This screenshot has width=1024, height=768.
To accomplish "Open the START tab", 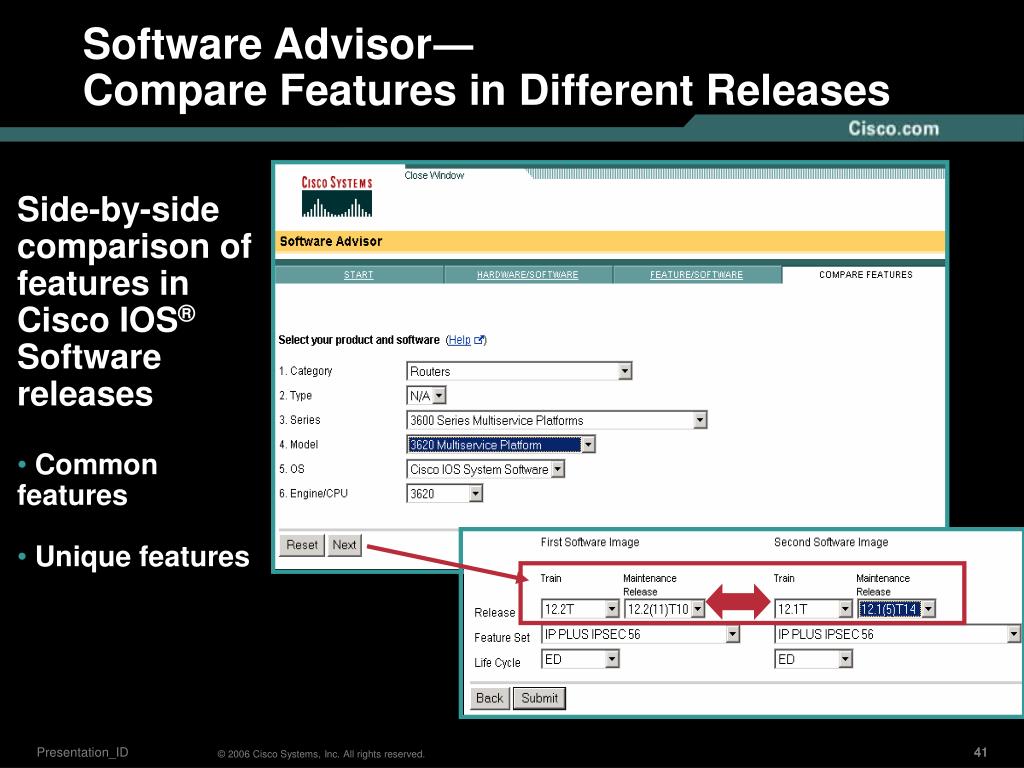I will 359,275.
